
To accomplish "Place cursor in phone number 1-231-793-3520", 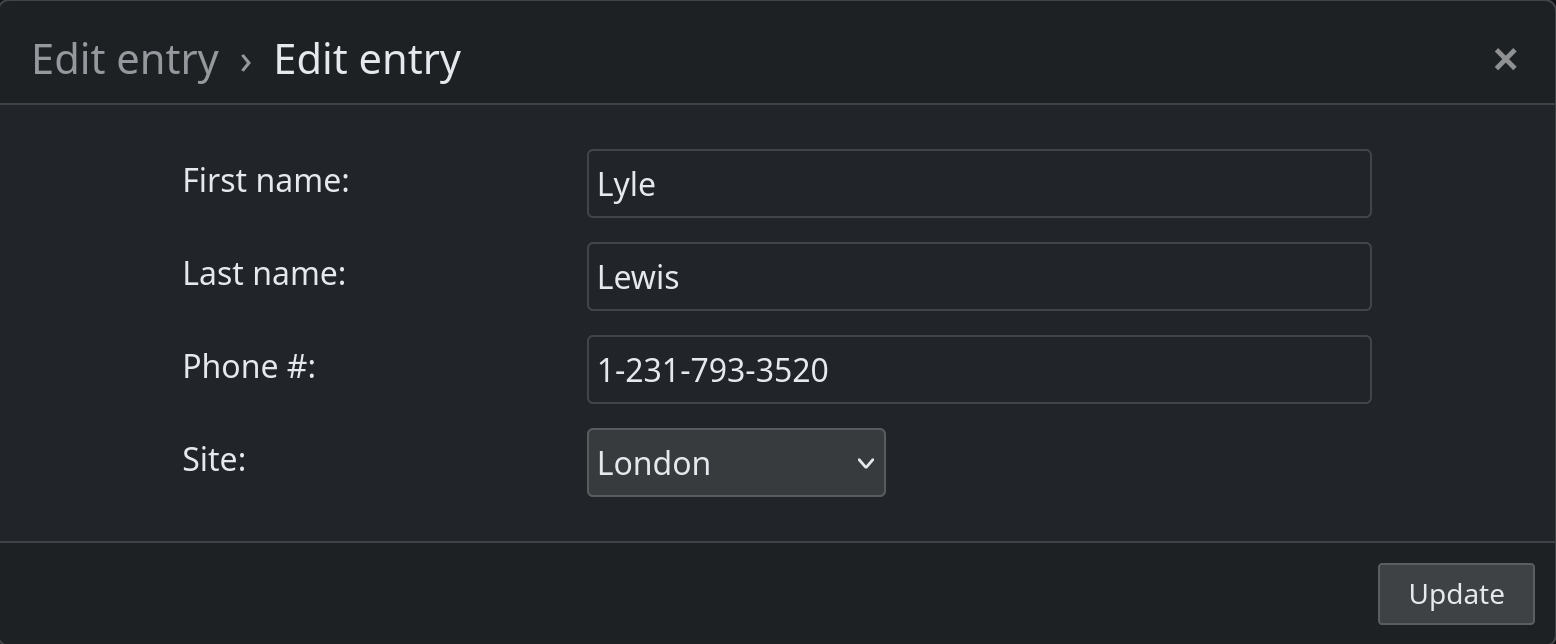I will pyautogui.click(x=712, y=371).
